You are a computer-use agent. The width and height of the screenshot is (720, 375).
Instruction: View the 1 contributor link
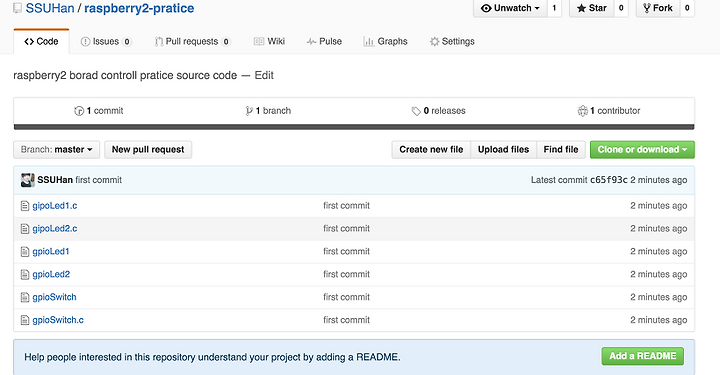pos(609,111)
